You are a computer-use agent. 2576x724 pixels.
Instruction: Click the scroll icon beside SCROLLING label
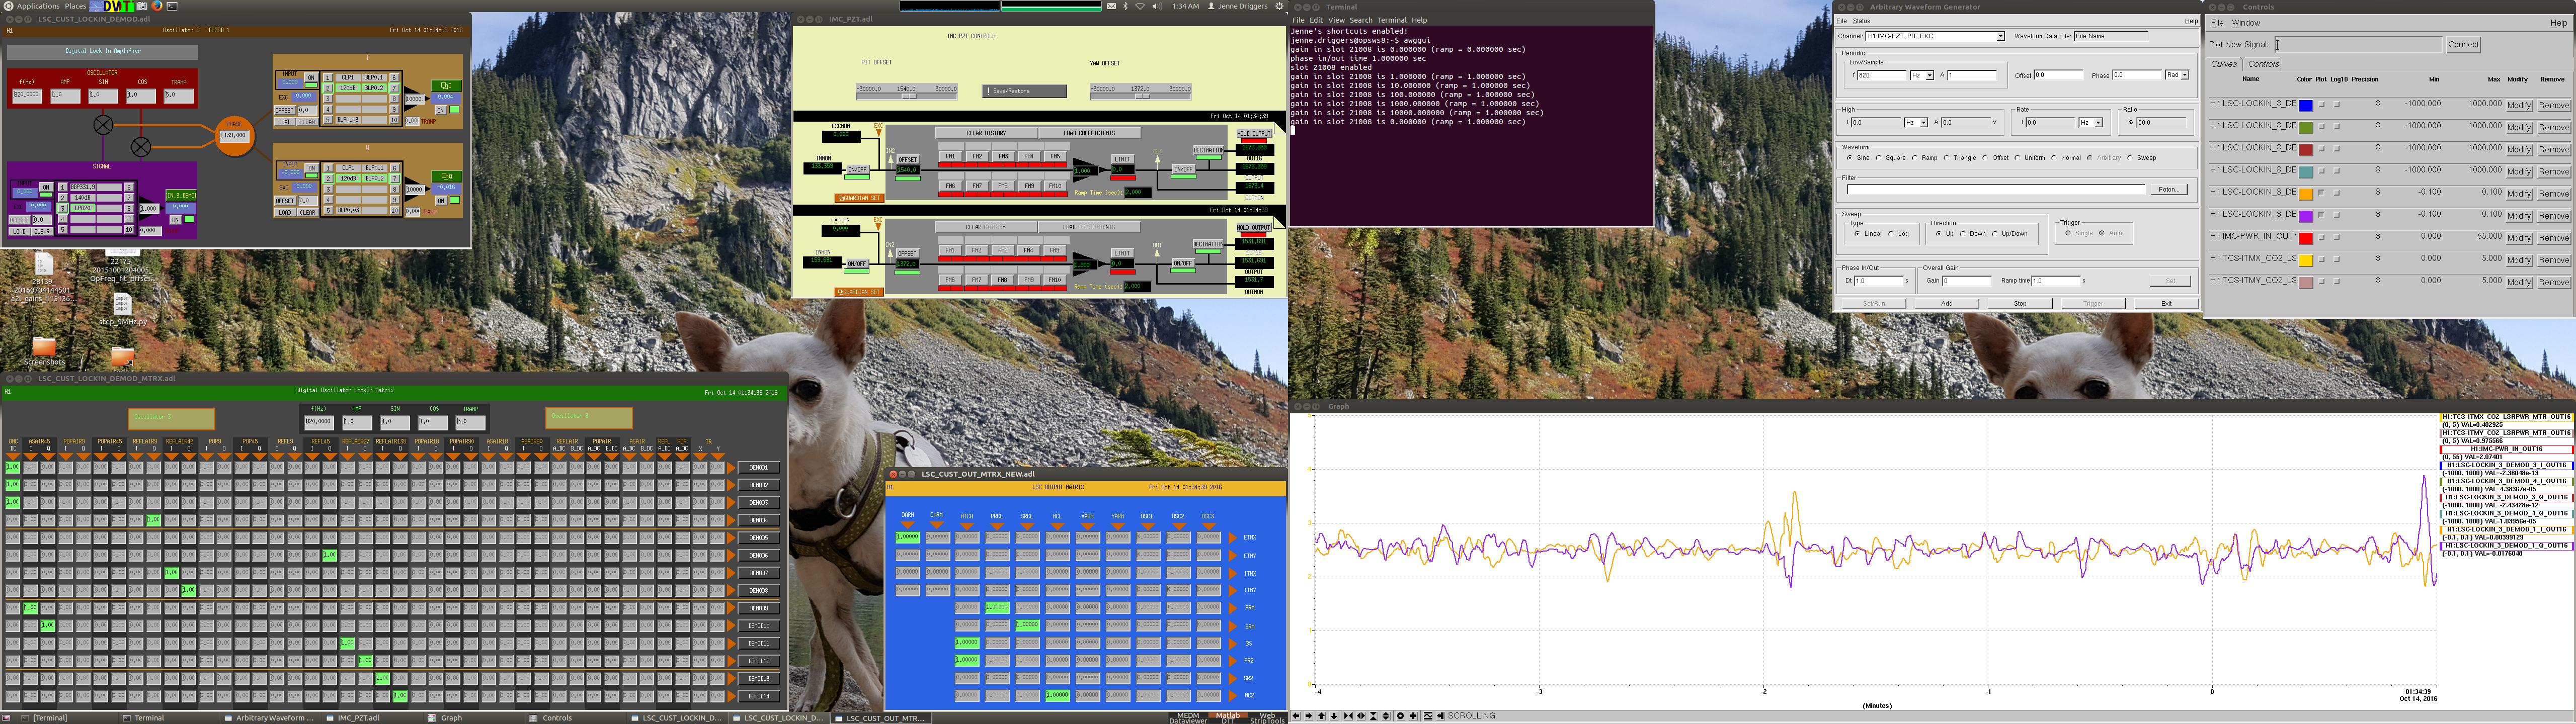pyautogui.click(x=1441, y=716)
